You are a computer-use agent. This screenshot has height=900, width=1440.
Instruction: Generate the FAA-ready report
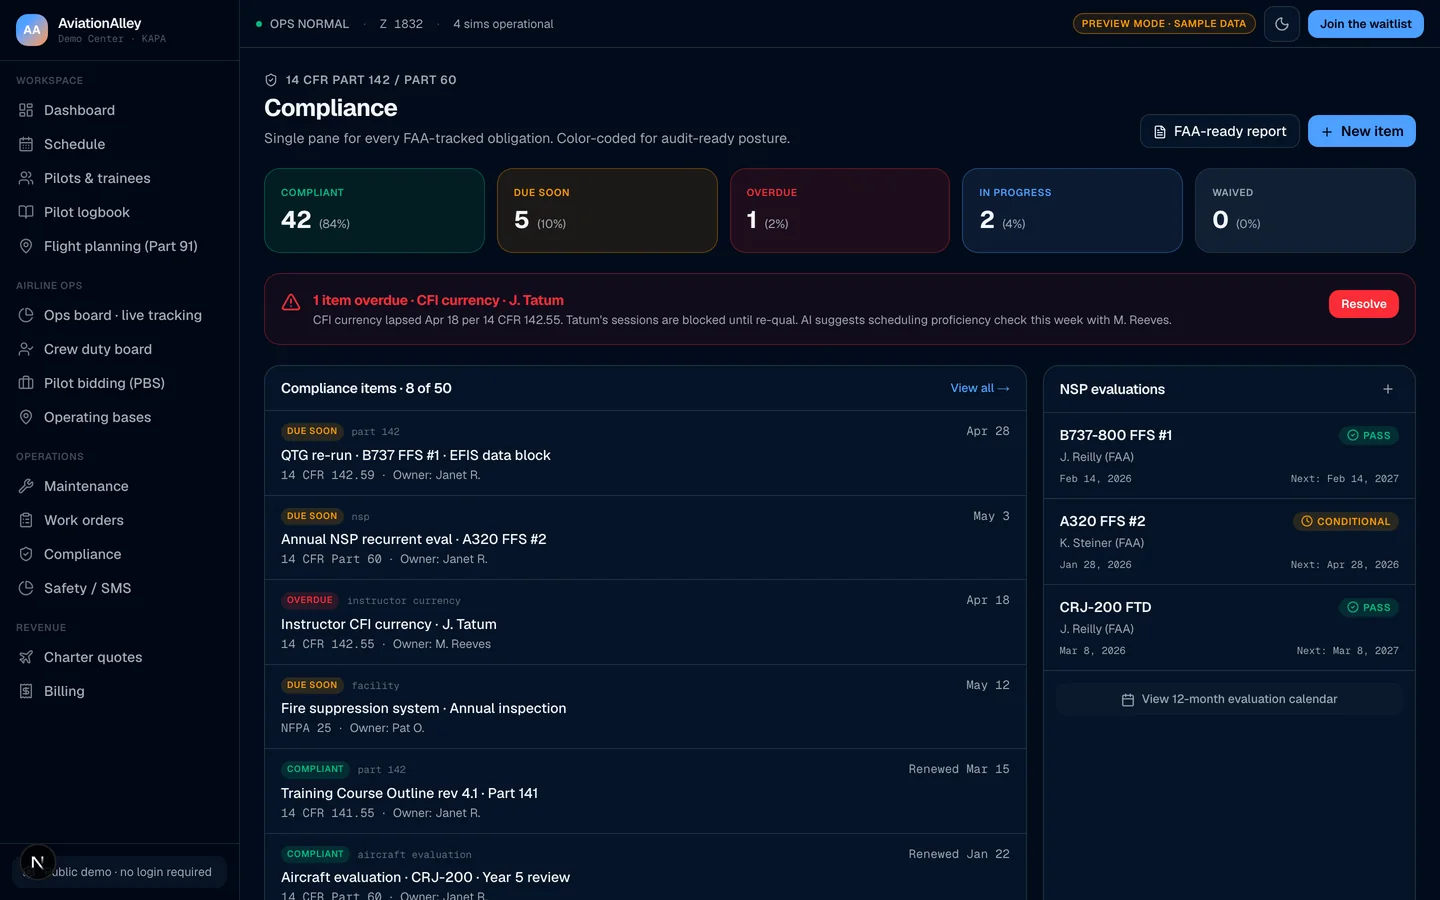(x=1220, y=131)
